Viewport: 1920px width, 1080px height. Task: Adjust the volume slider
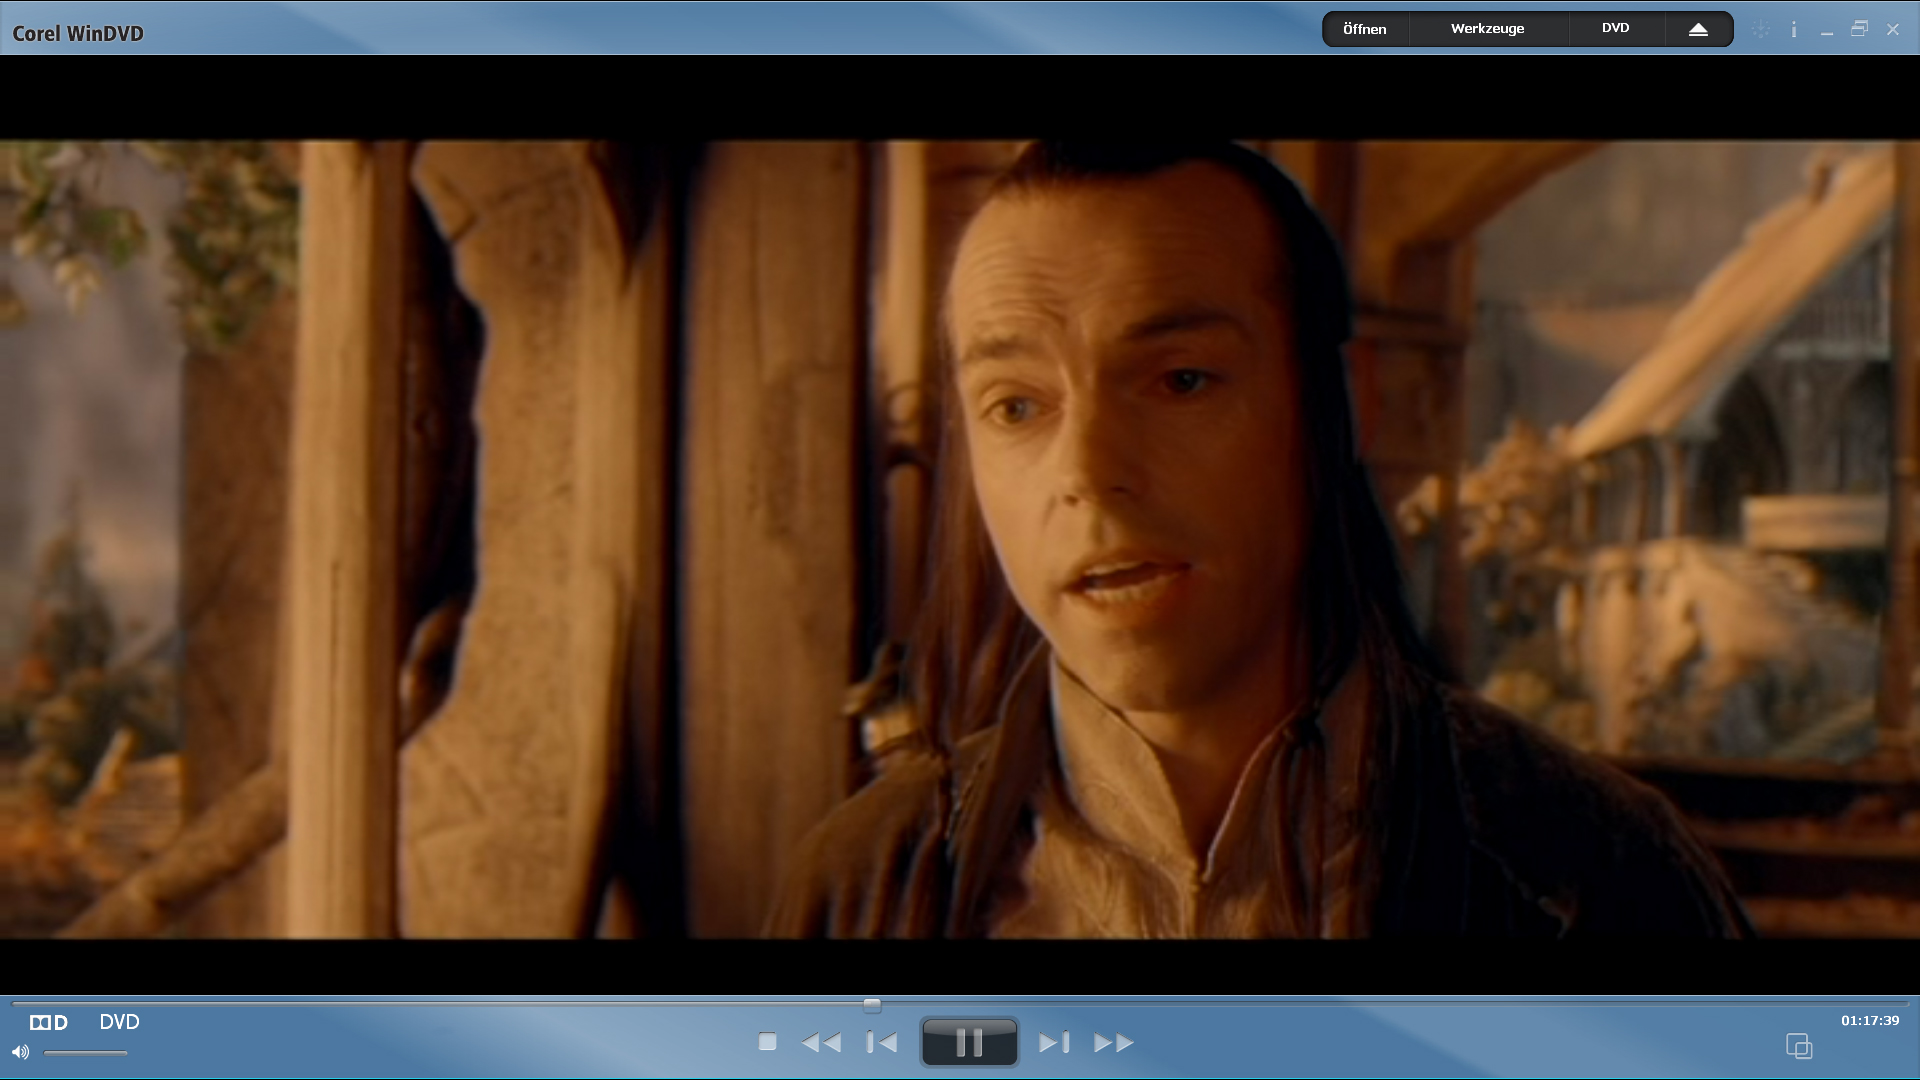point(86,1053)
